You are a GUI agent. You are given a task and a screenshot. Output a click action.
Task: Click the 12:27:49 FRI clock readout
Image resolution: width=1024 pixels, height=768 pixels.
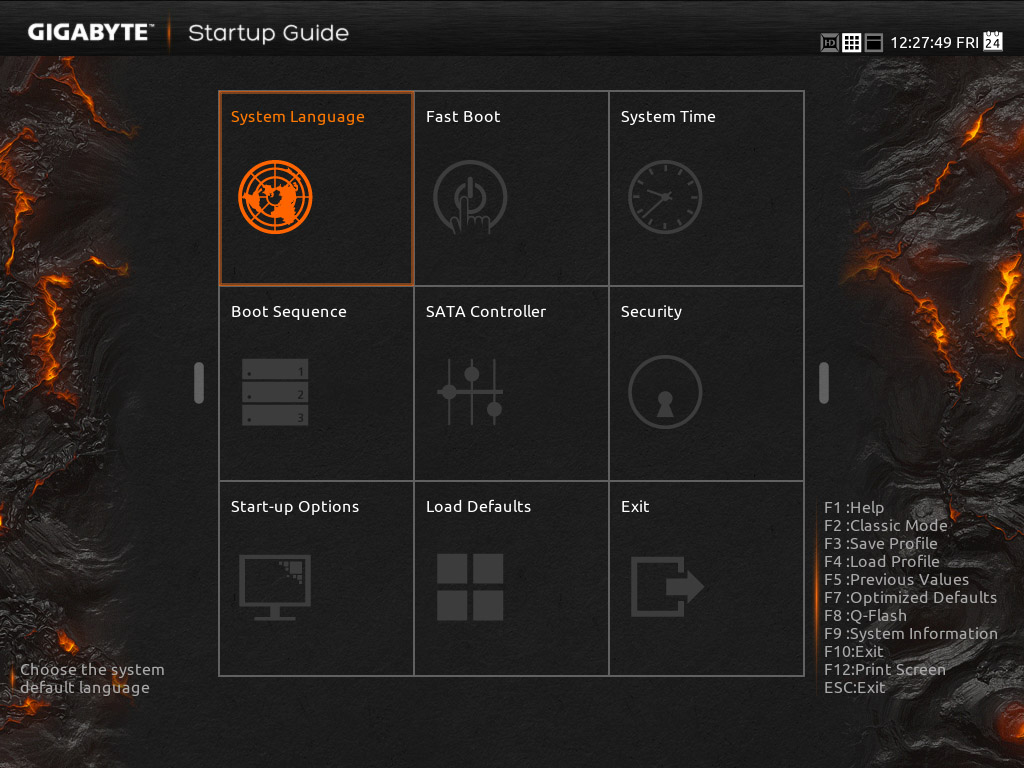tap(935, 43)
